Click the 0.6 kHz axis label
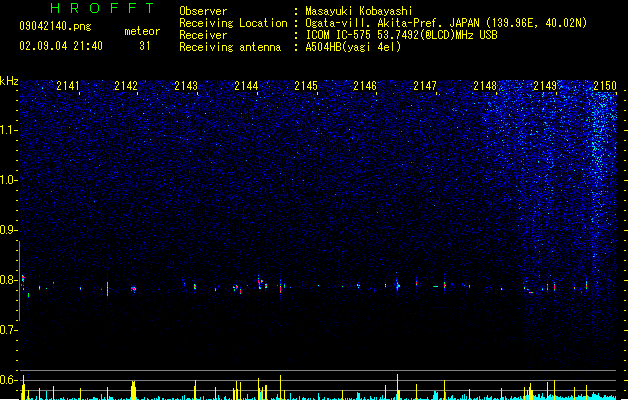This screenshot has height=400, width=629. pyautogui.click(x=9, y=380)
